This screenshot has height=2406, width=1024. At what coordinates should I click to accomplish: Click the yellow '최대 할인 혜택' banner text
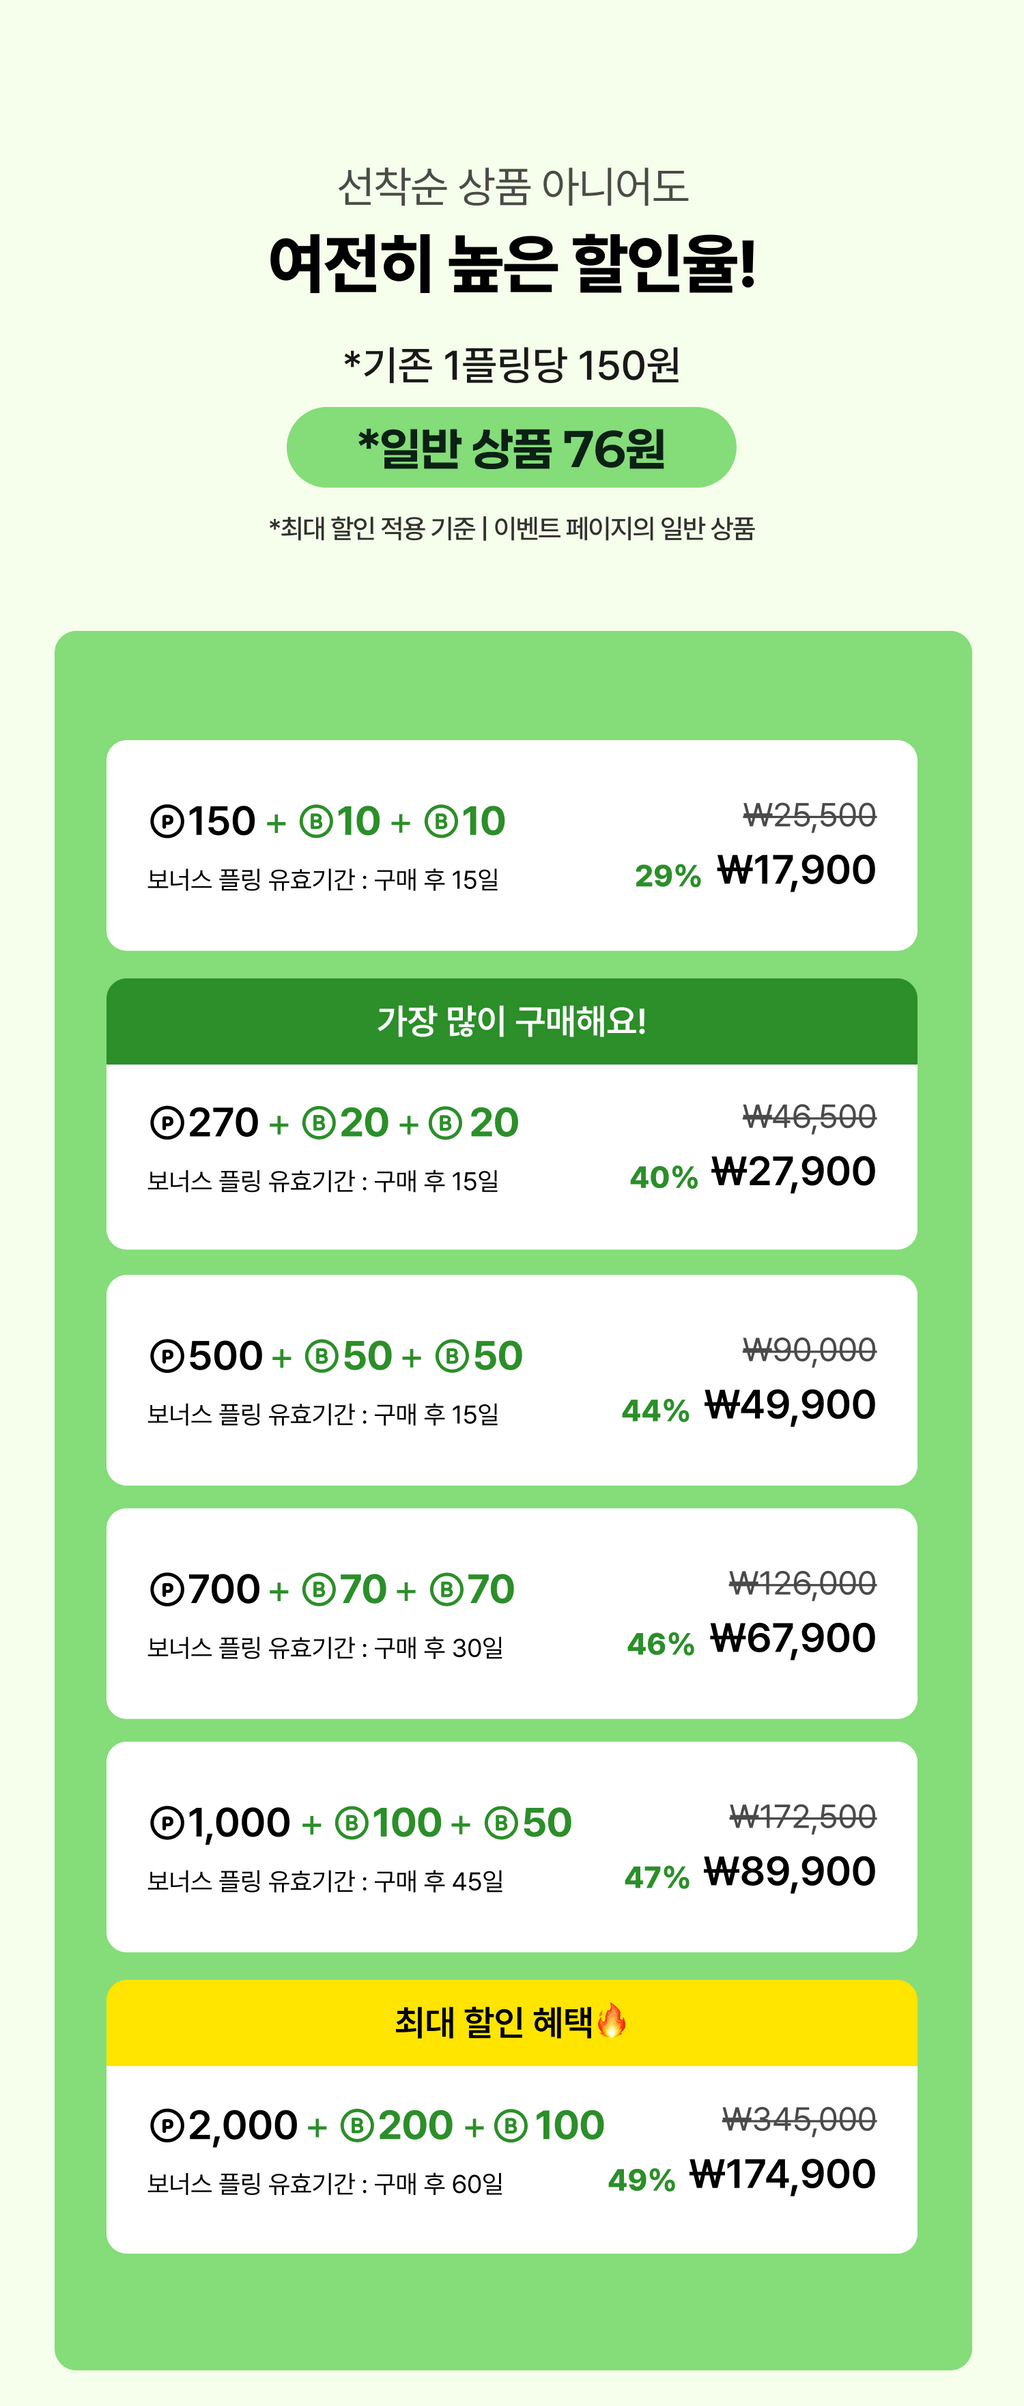495,2022
